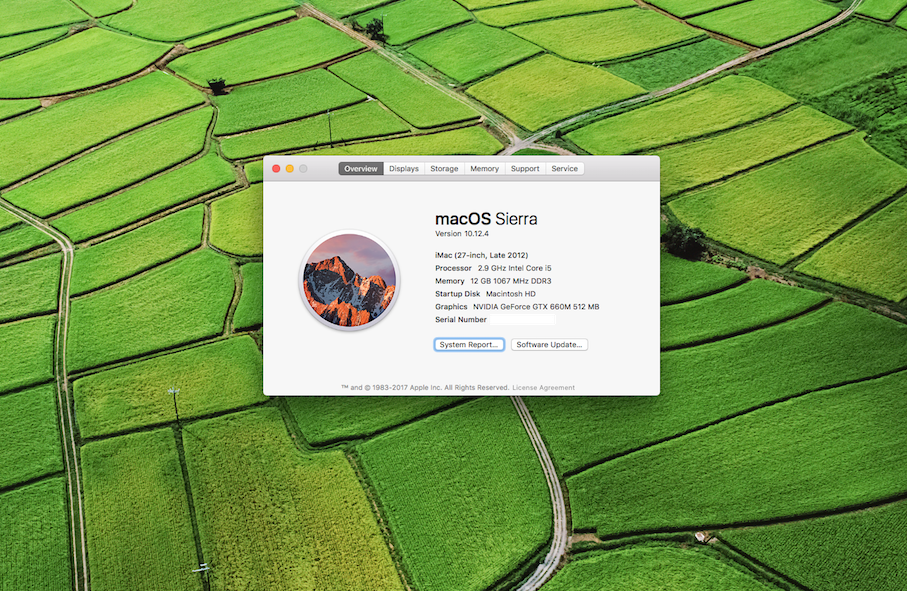Screen dimensions: 907x591
Task: Select the Storage tab
Action: tap(444, 169)
